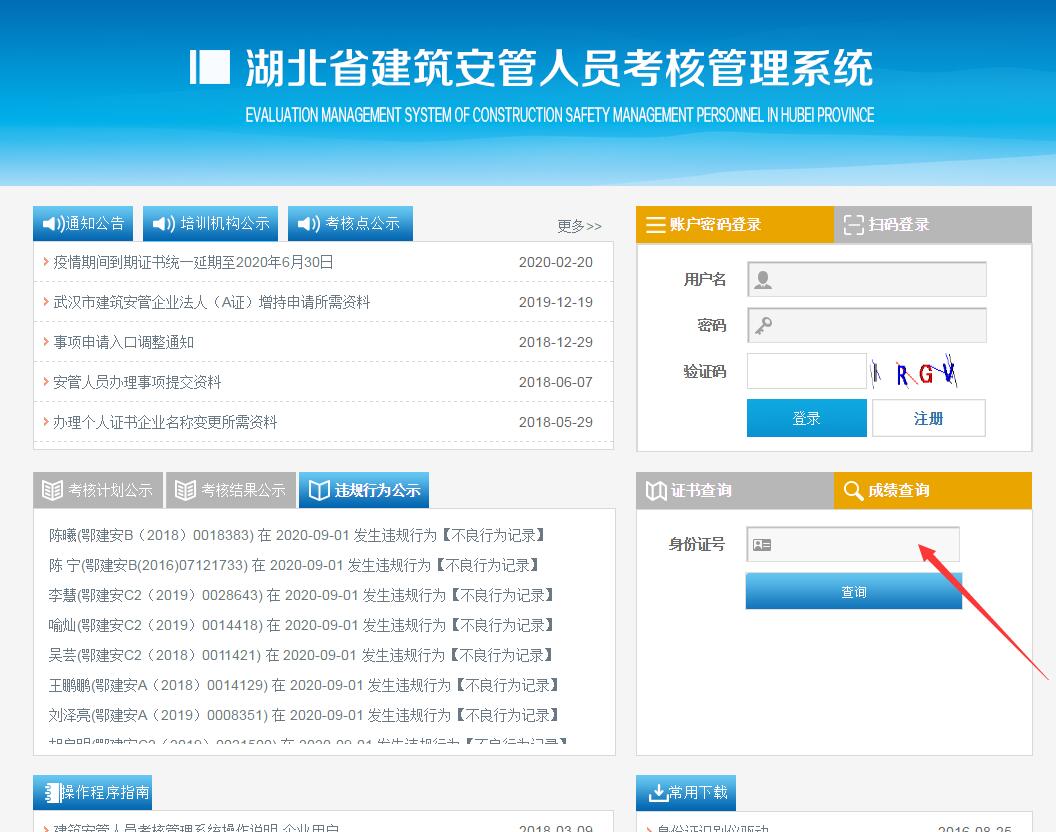Click the magnifier icon on 成绩查询 tab
Image resolution: width=1056 pixels, height=832 pixels.
click(853, 490)
